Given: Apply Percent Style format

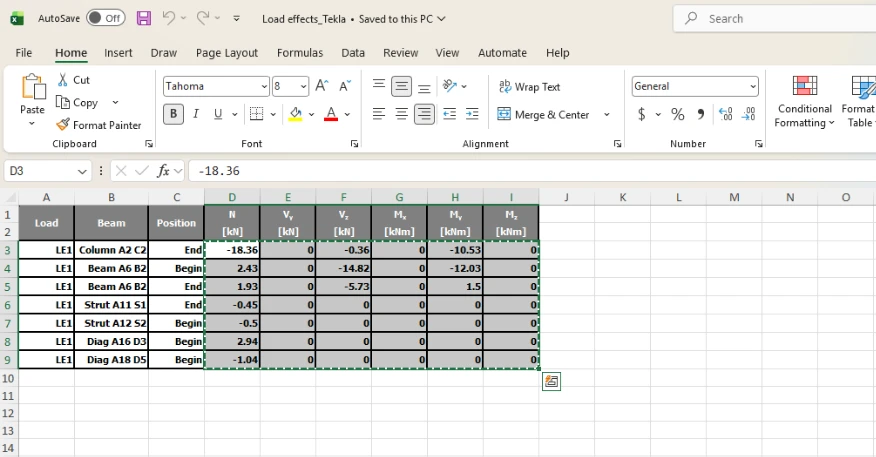Looking at the screenshot, I should coord(678,115).
